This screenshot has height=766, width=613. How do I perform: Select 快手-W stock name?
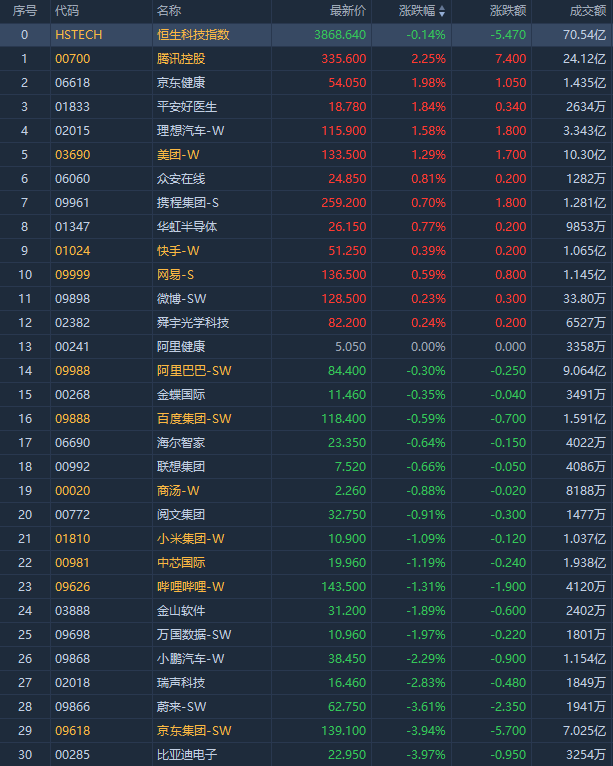(178, 250)
